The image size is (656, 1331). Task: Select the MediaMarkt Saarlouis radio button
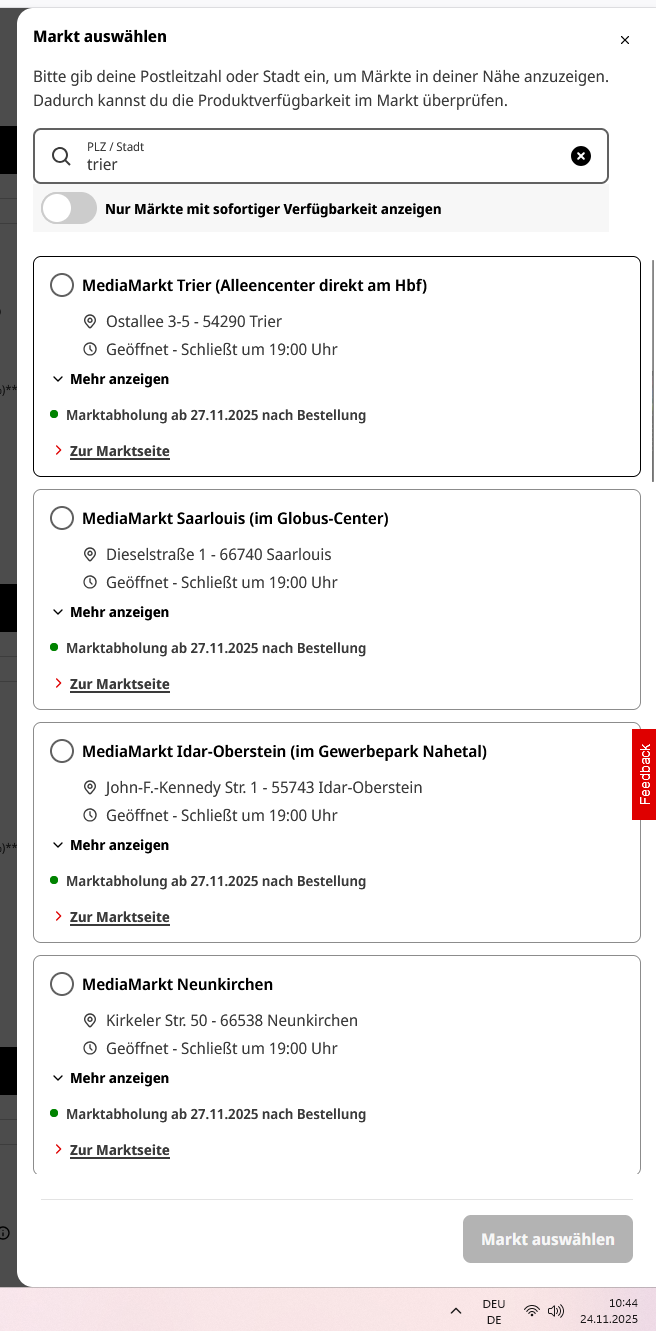tap(62, 518)
